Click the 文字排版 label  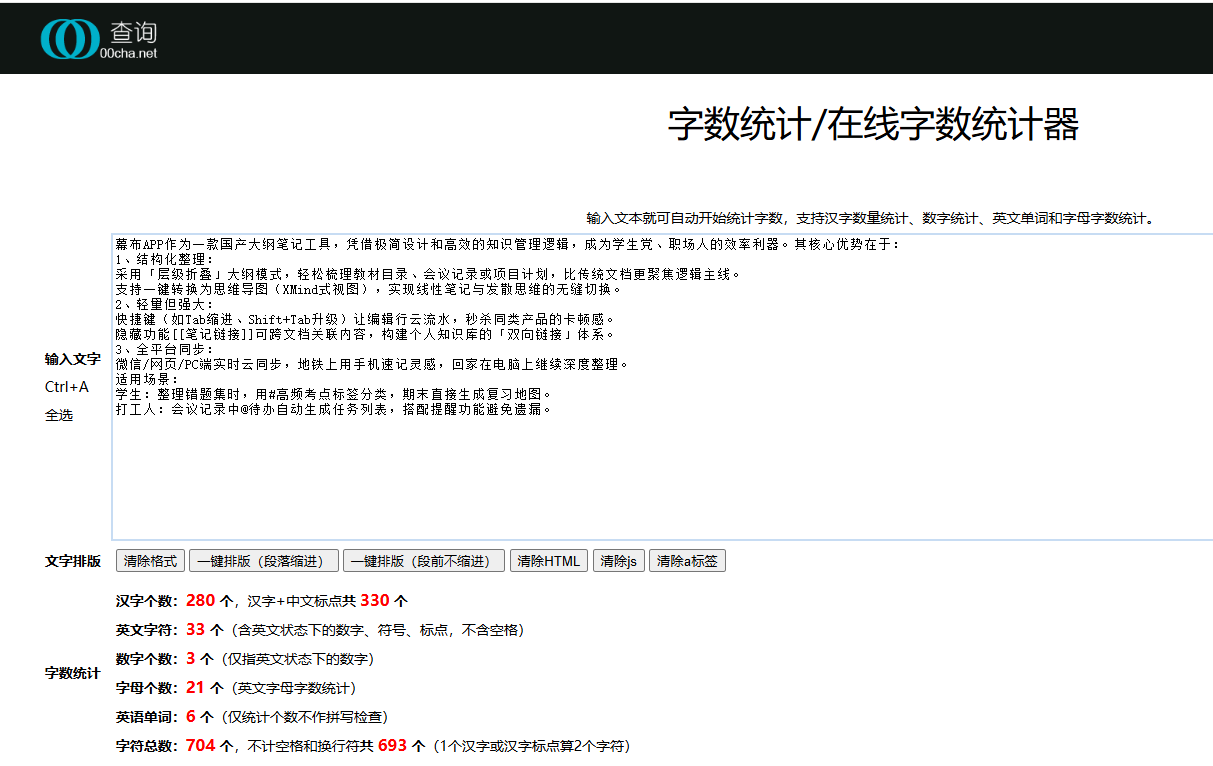pyautogui.click(x=73, y=561)
